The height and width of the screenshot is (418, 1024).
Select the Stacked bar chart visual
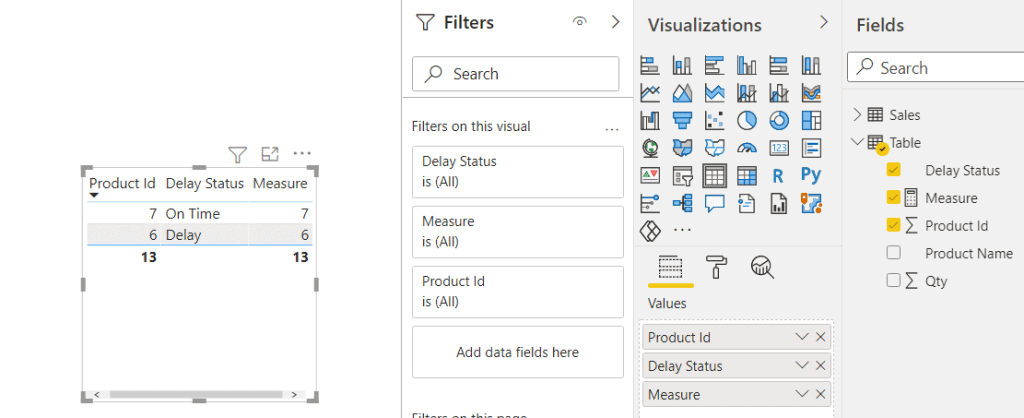tap(650, 65)
